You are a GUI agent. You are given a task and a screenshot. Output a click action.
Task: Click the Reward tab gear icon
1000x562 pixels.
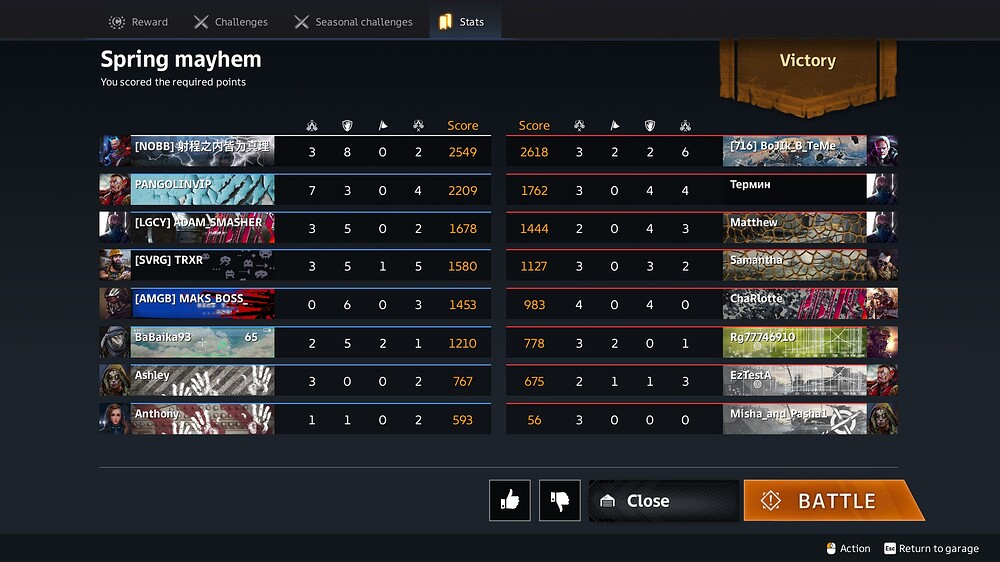point(116,22)
